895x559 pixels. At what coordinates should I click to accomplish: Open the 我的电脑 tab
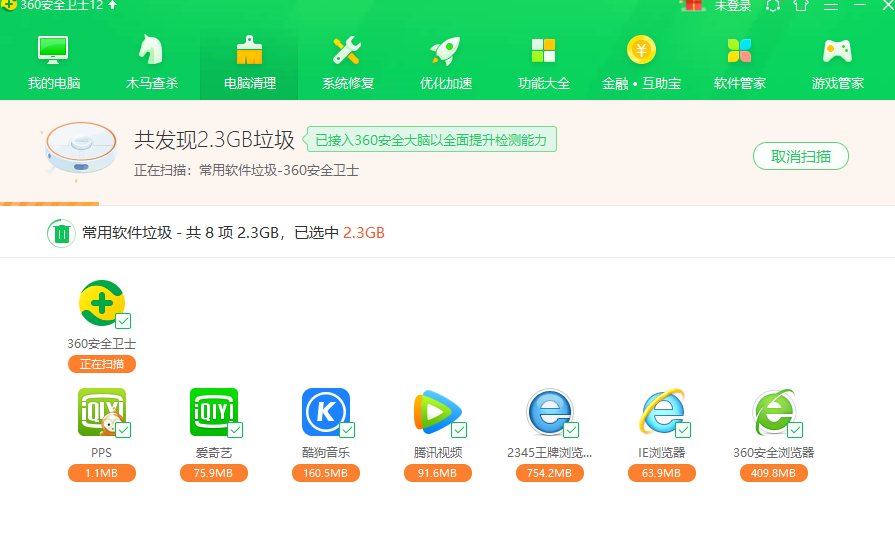pyautogui.click(x=54, y=62)
